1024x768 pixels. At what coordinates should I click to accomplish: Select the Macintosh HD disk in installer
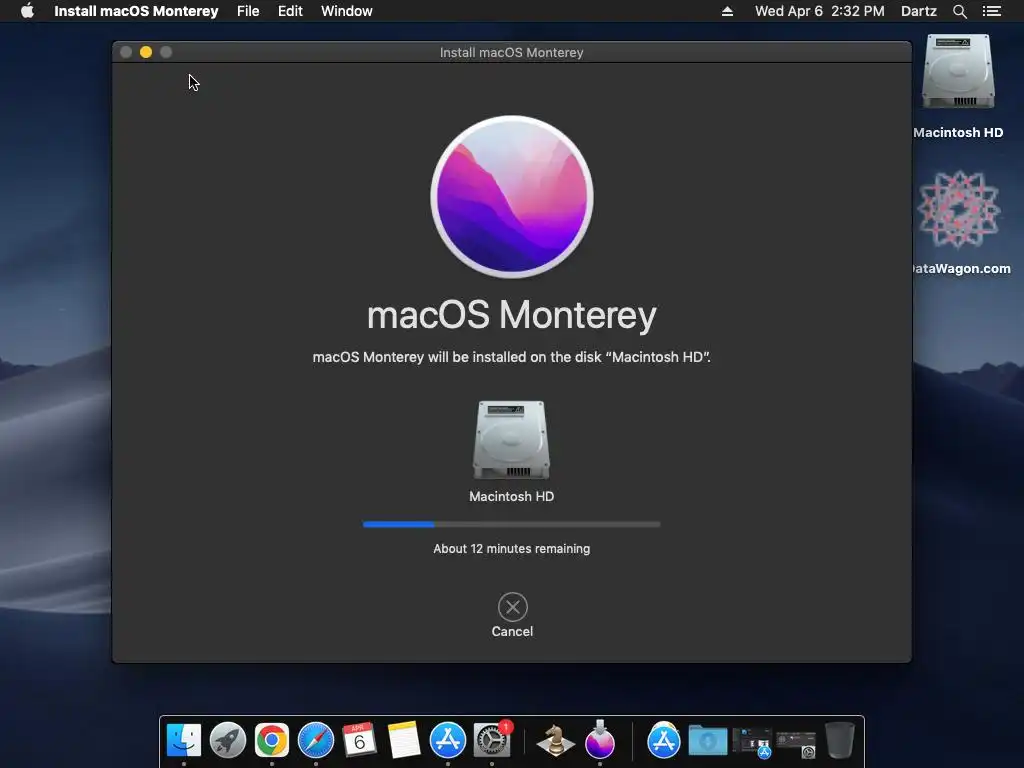click(511, 440)
